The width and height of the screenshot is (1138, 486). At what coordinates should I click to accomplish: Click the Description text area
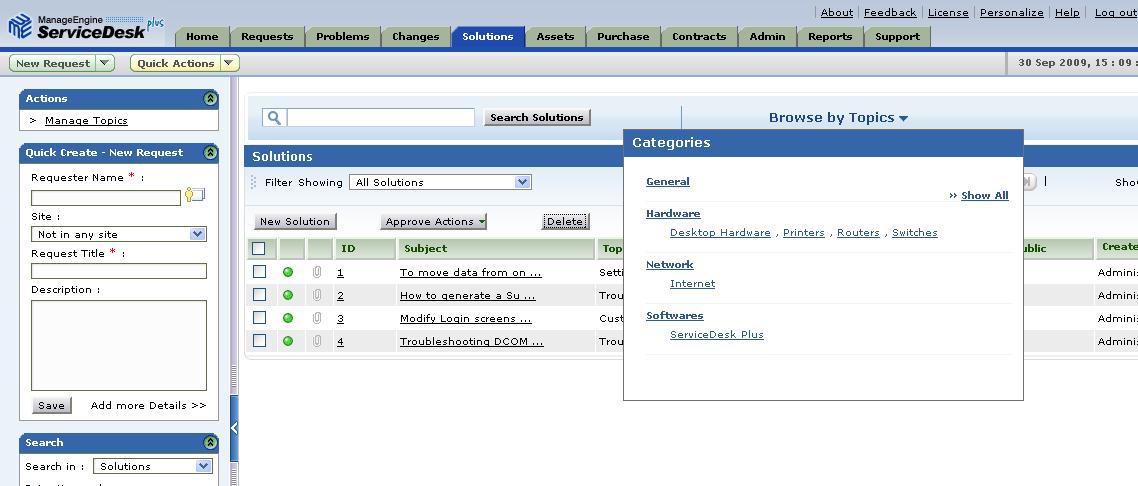coord(118,345)
